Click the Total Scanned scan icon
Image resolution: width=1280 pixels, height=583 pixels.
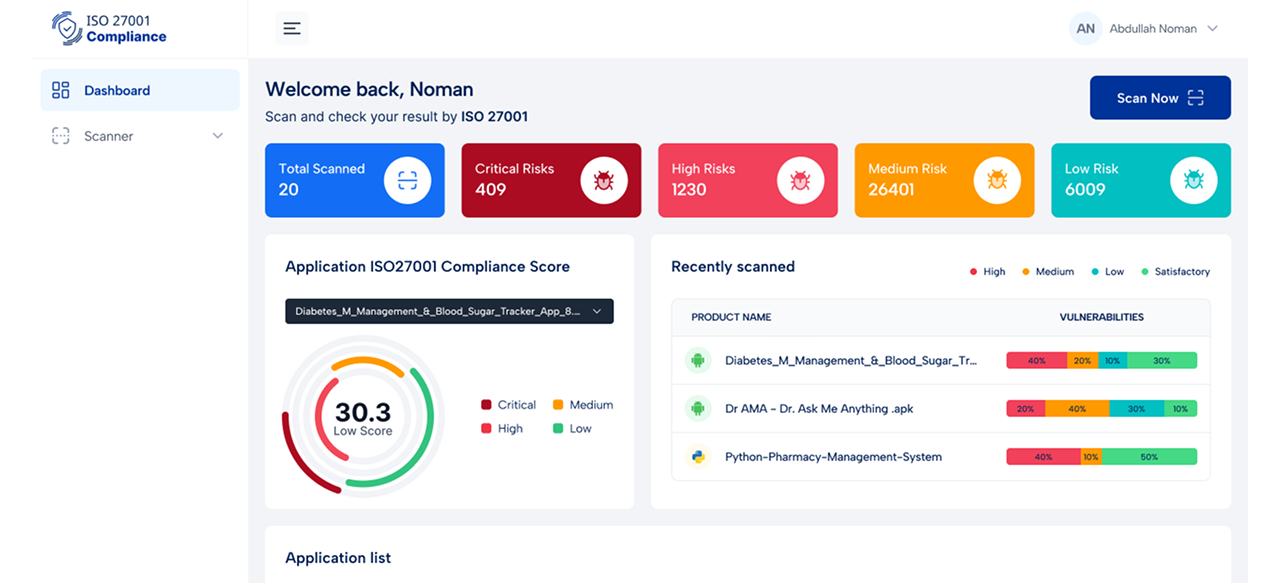407,180
